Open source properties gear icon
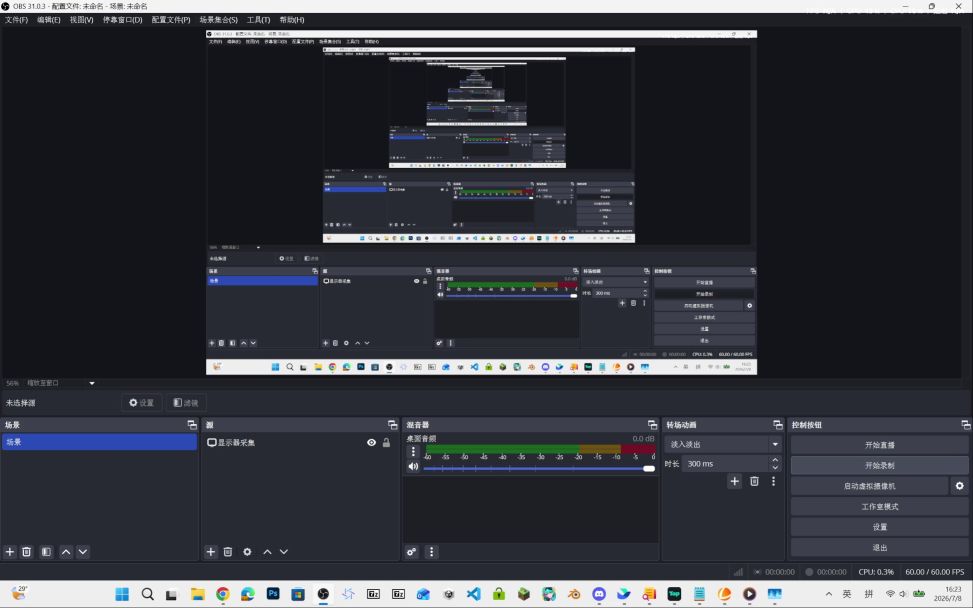 pos(247,552)
